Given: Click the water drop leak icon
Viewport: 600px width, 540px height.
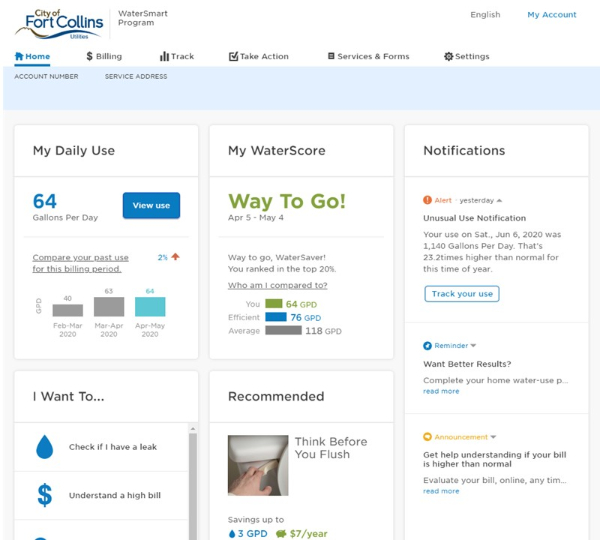Looking at the screenshot, I should [44, 448].
